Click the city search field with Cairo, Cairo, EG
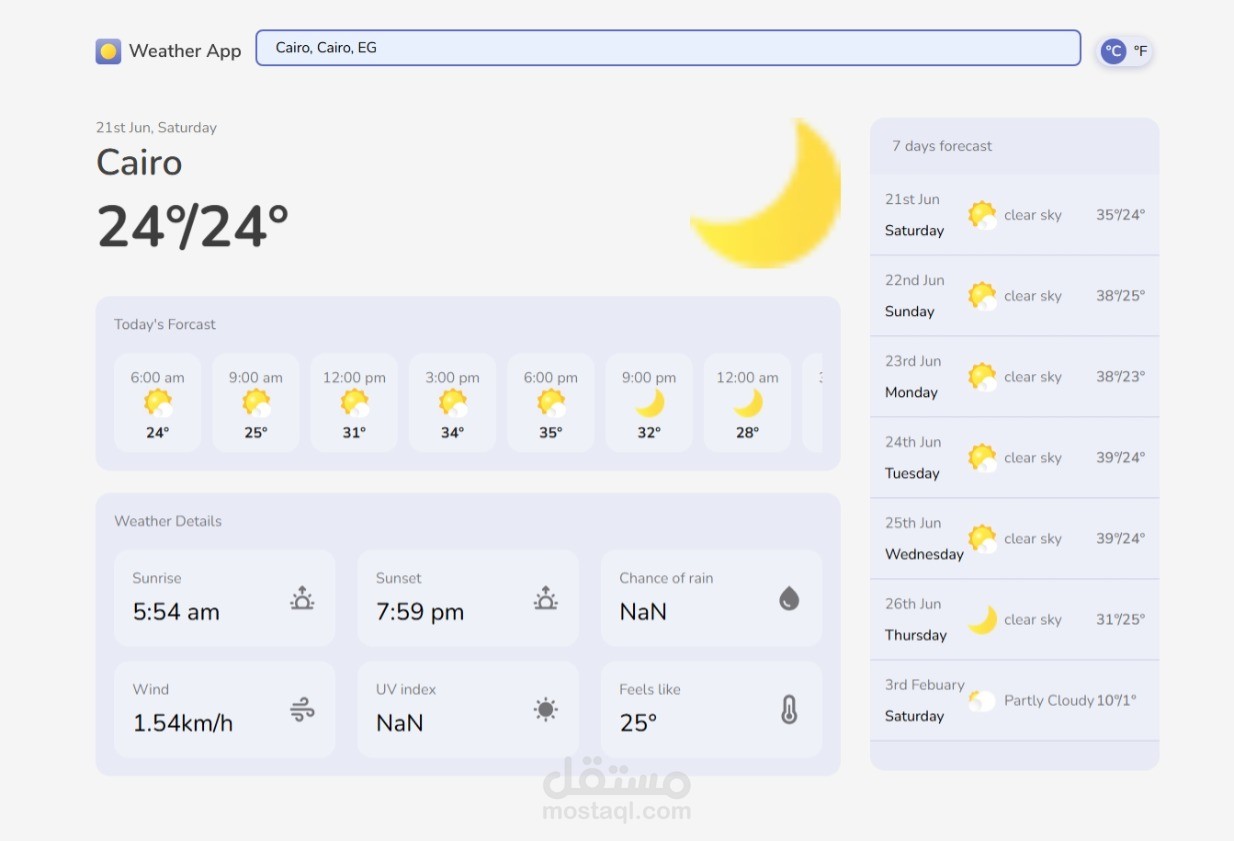The height and width of the screenshot is (841, 1234). [668, 48]
